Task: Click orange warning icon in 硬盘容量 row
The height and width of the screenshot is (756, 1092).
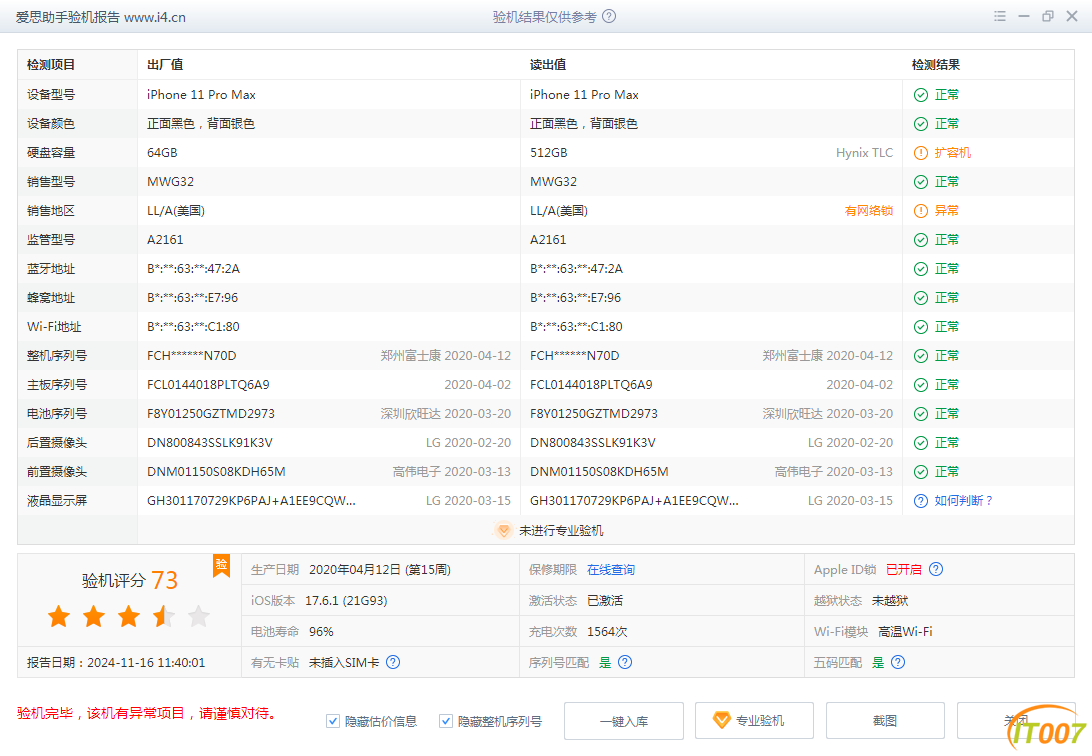Action: [921, 153]
